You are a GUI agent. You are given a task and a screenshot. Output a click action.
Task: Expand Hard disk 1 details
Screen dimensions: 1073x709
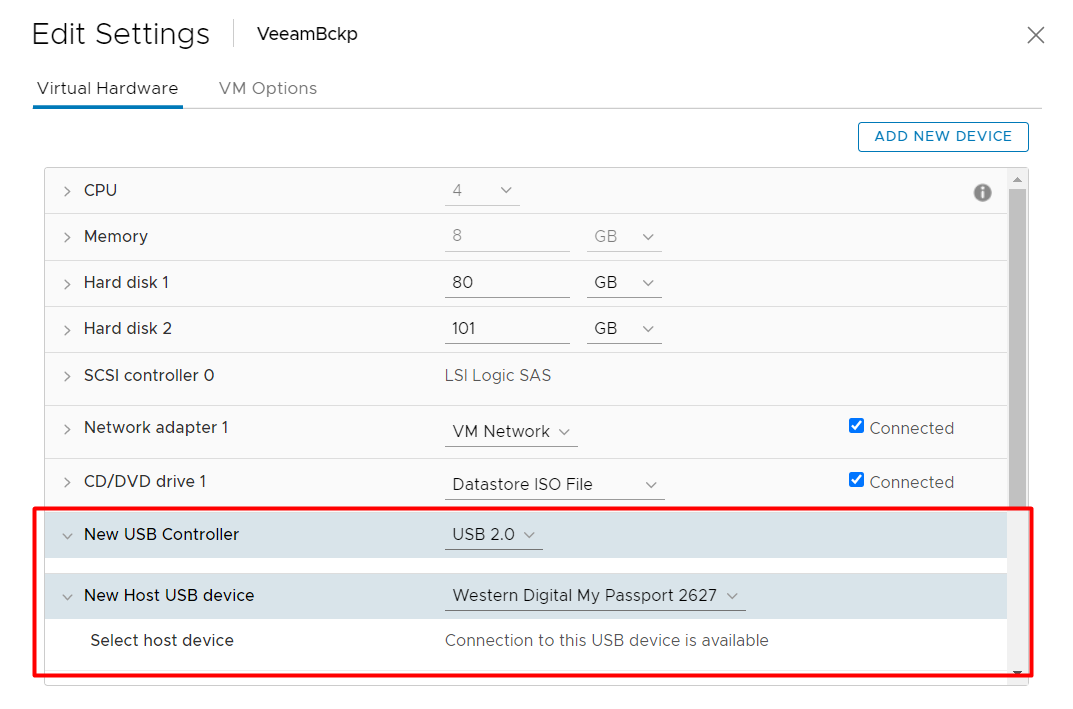tap(67, 283)
